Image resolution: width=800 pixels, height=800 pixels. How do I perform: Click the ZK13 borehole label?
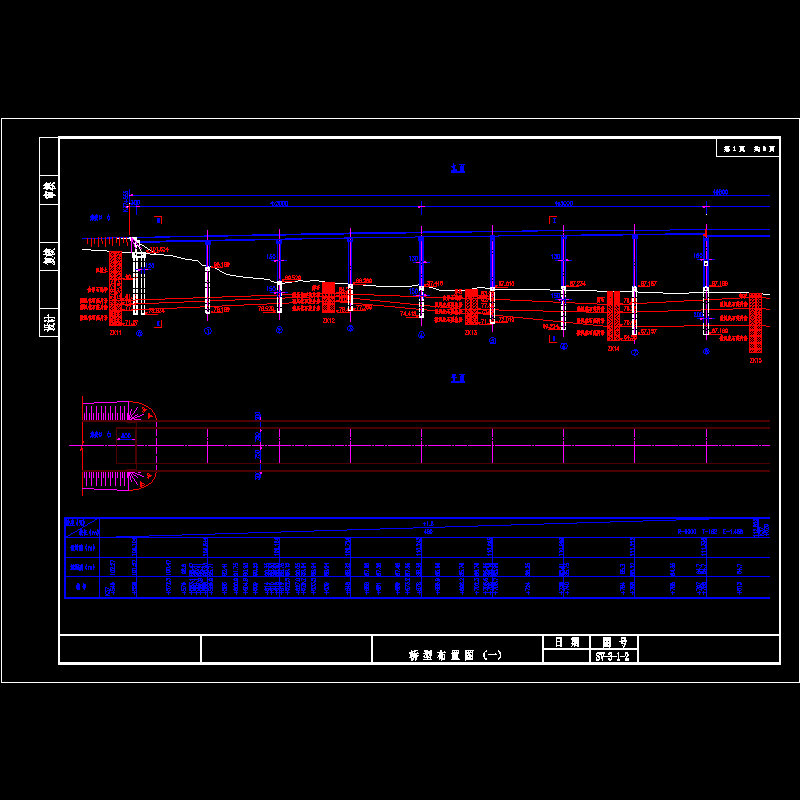(x=471, y=332)
